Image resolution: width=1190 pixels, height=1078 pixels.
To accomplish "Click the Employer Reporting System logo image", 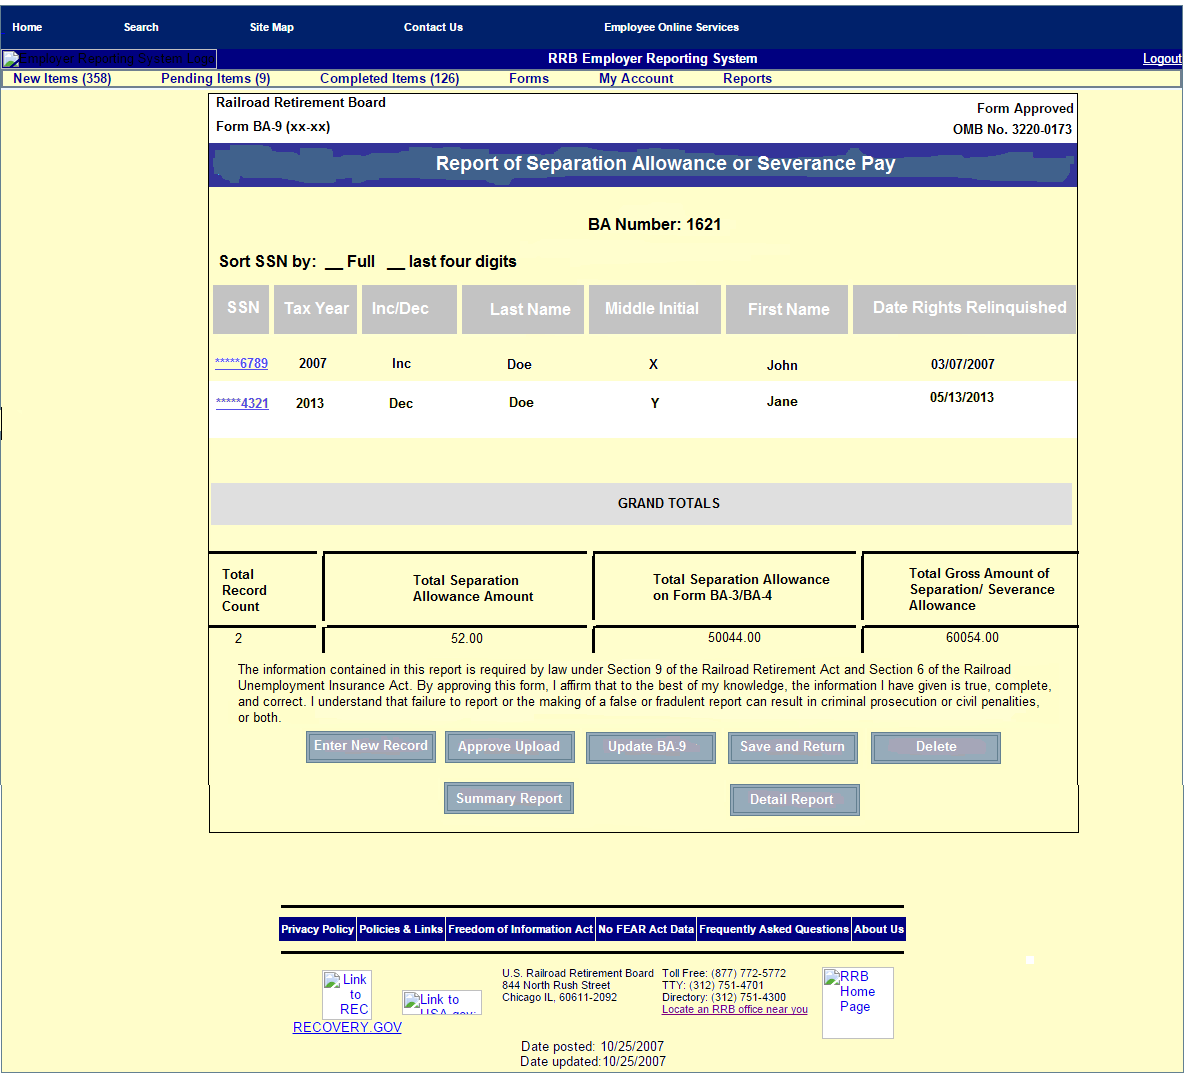I will [x=109, y=59].
